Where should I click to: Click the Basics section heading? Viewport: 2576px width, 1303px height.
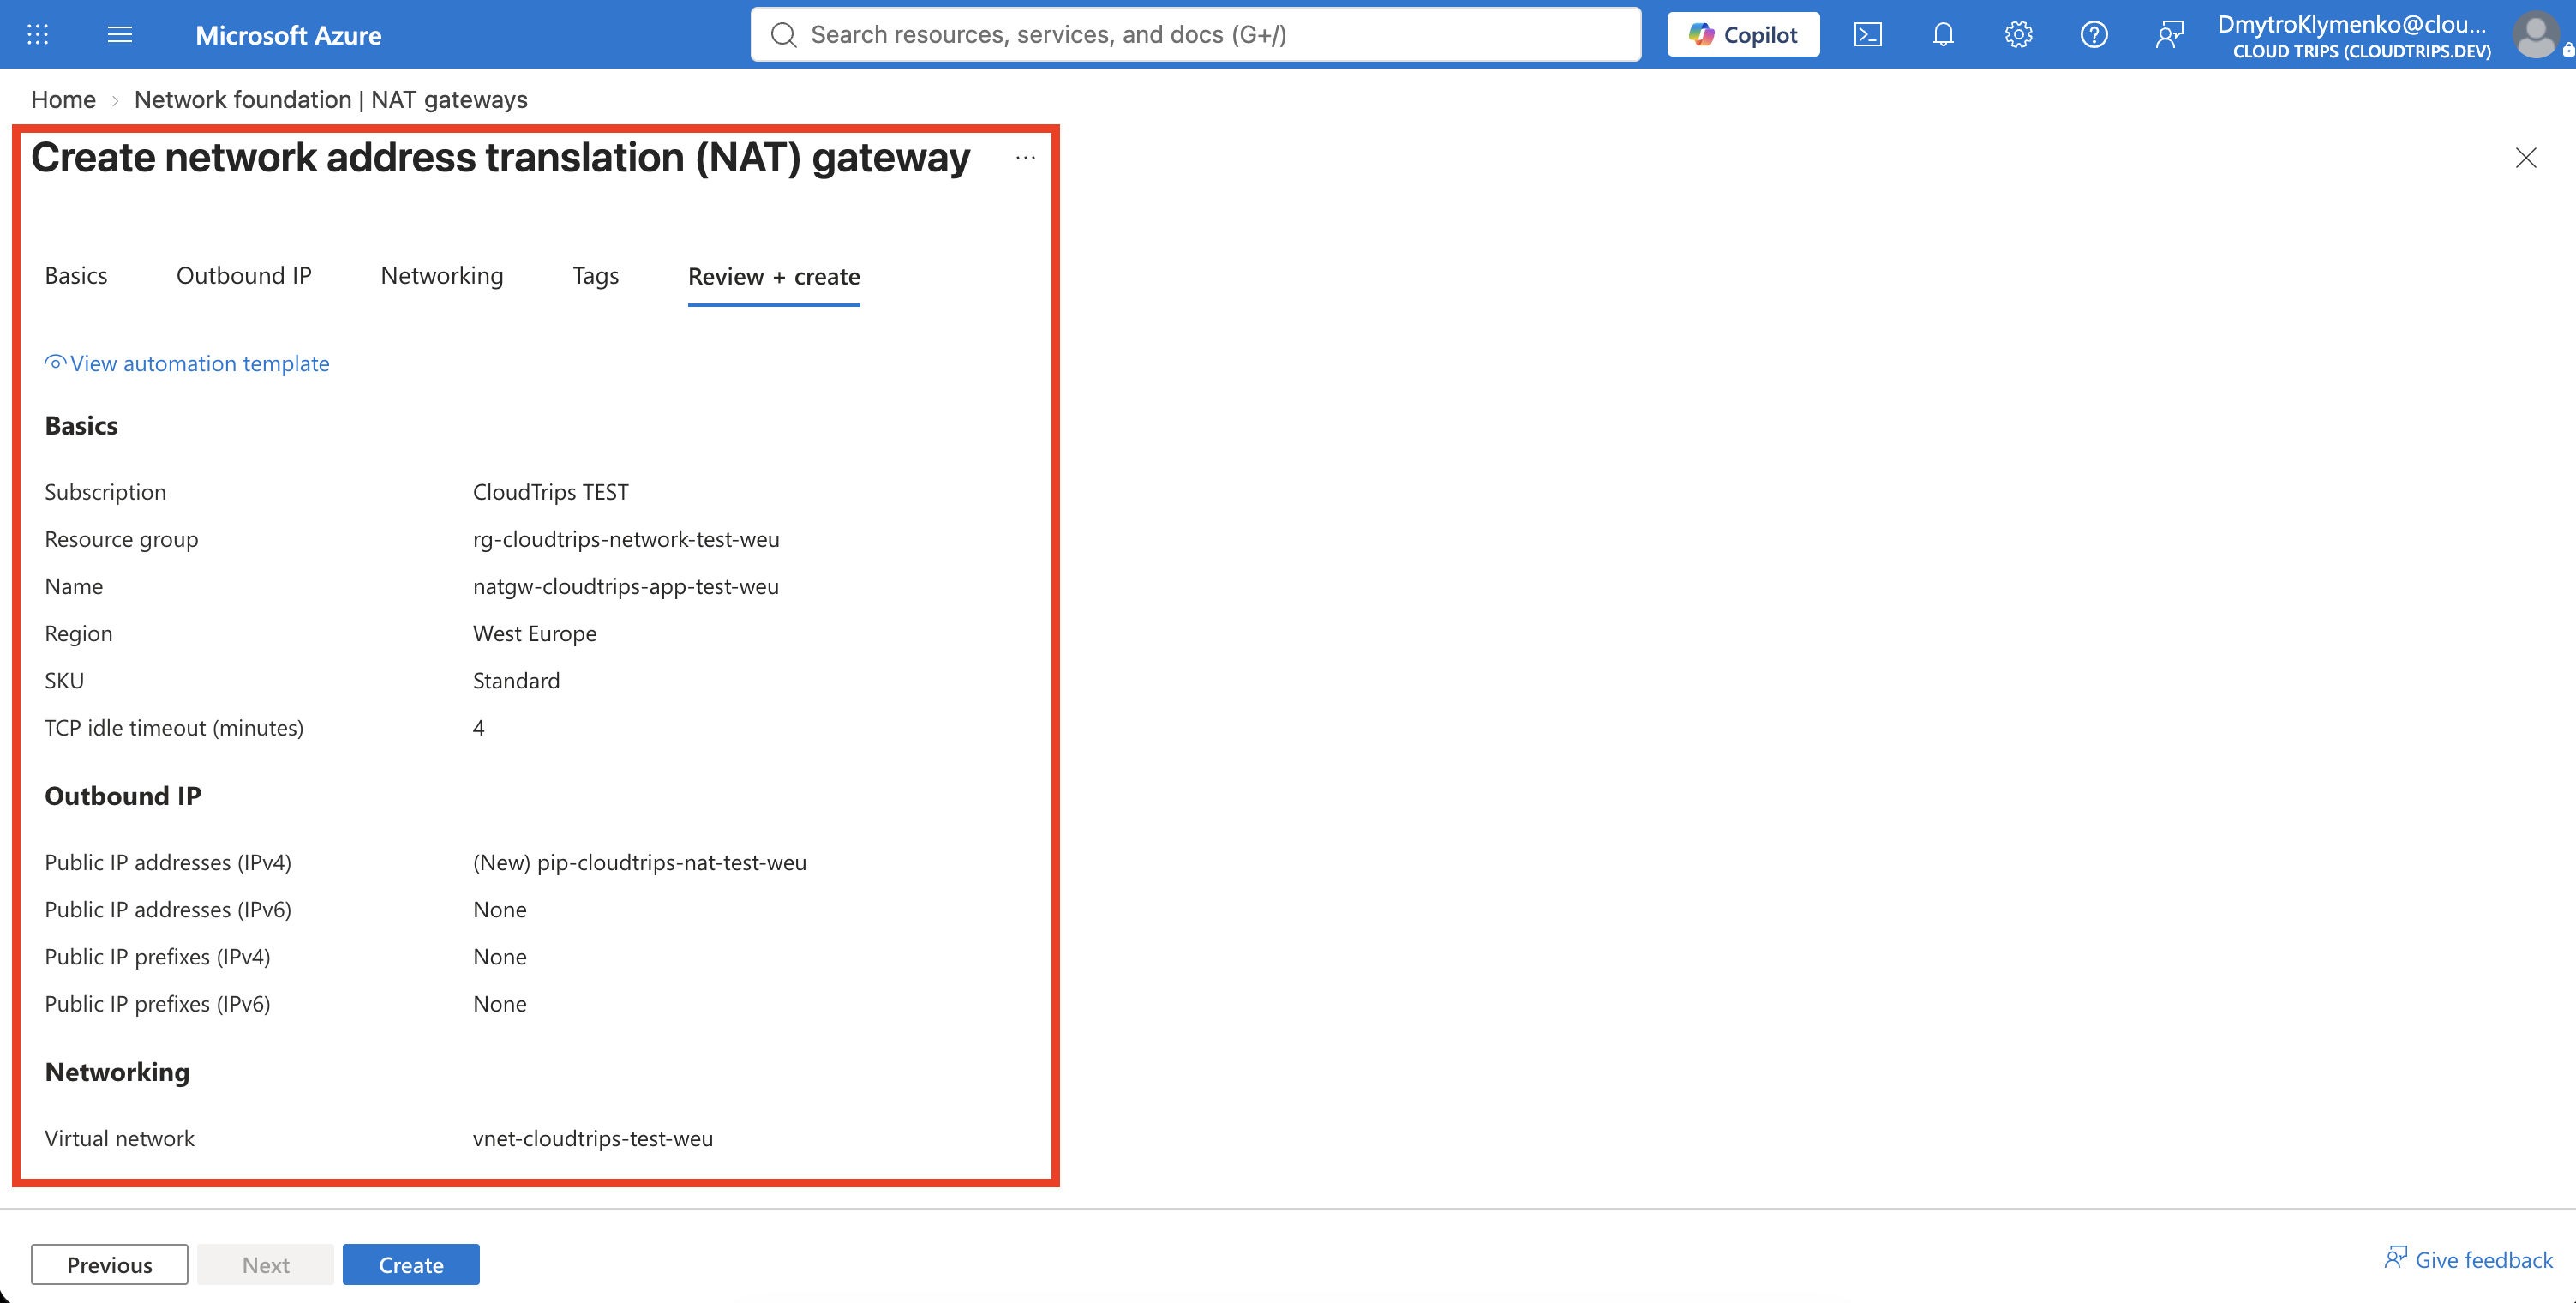(81, 426)
